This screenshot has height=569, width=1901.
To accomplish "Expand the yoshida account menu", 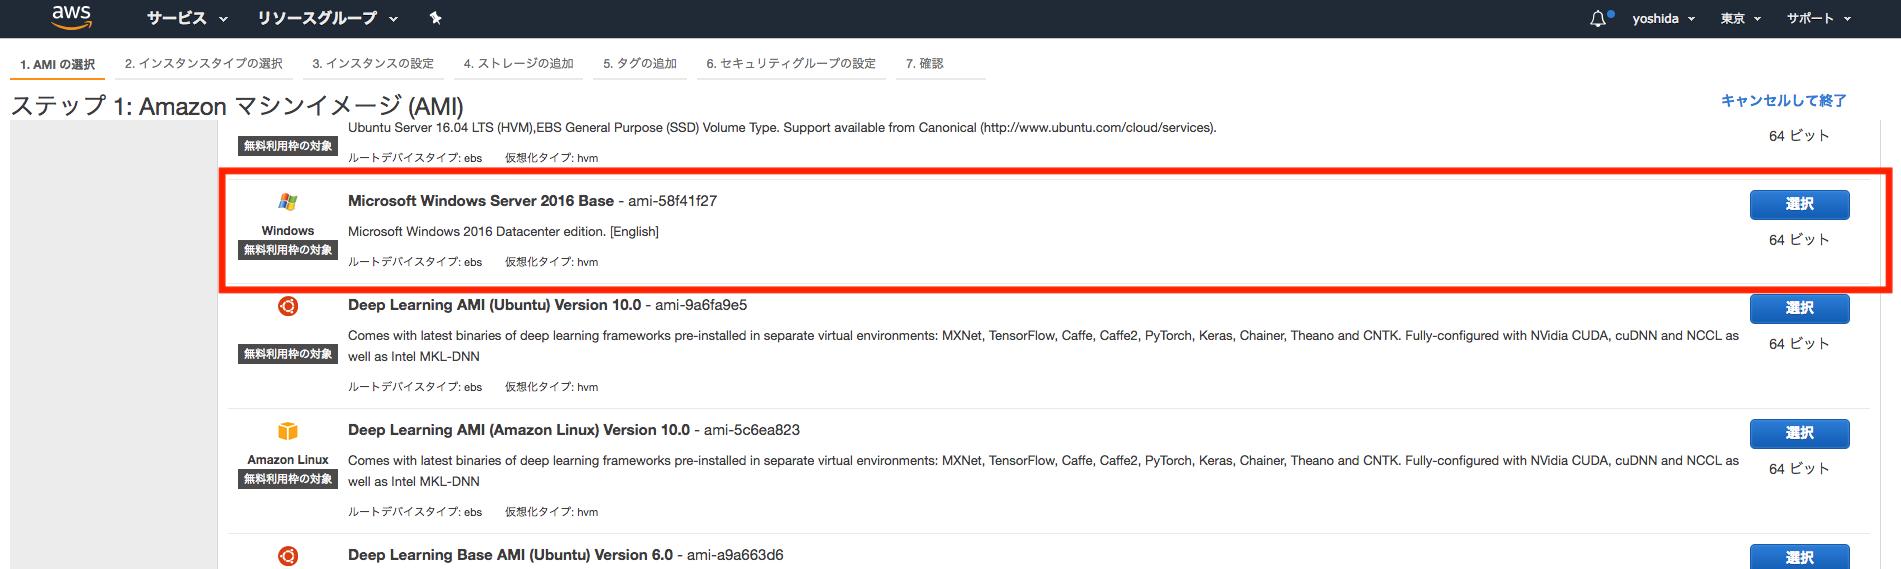I will (1664, 18).
